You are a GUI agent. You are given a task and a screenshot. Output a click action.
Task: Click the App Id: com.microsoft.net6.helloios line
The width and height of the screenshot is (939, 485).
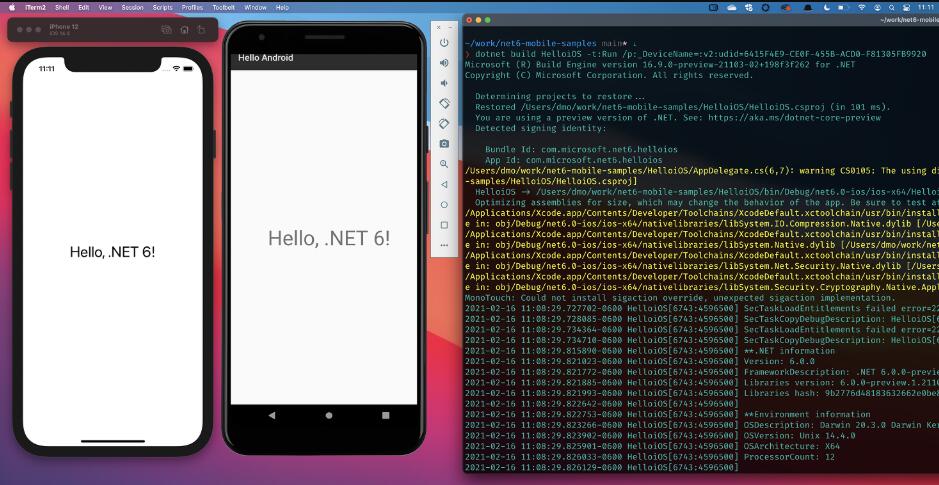(x=574, y=160)
